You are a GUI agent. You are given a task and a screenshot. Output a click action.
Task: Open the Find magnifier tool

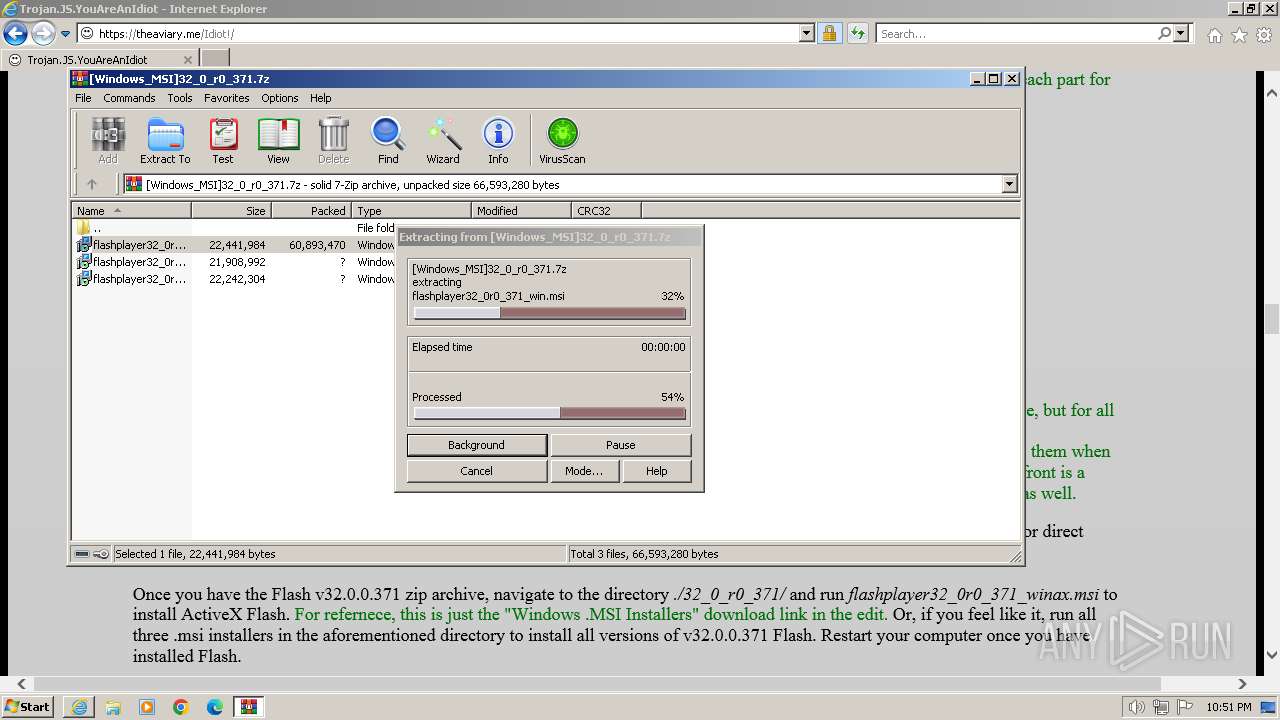(388, 140)
